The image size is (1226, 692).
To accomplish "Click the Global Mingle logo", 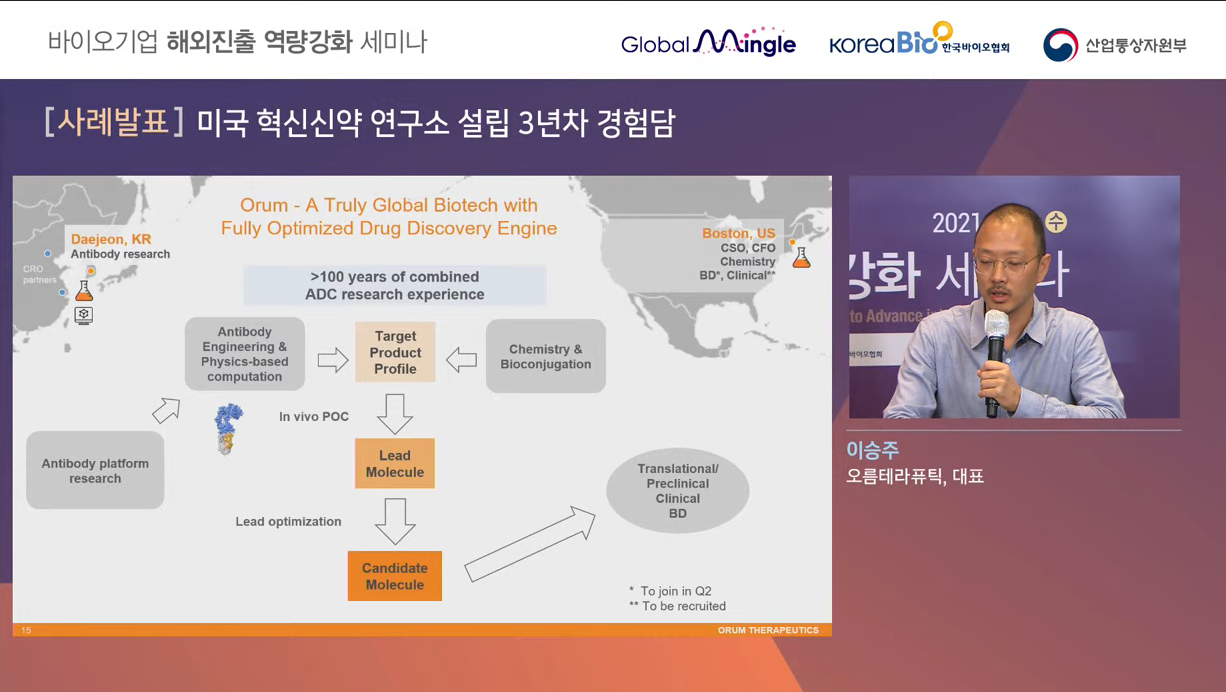I will coord(708,42).
